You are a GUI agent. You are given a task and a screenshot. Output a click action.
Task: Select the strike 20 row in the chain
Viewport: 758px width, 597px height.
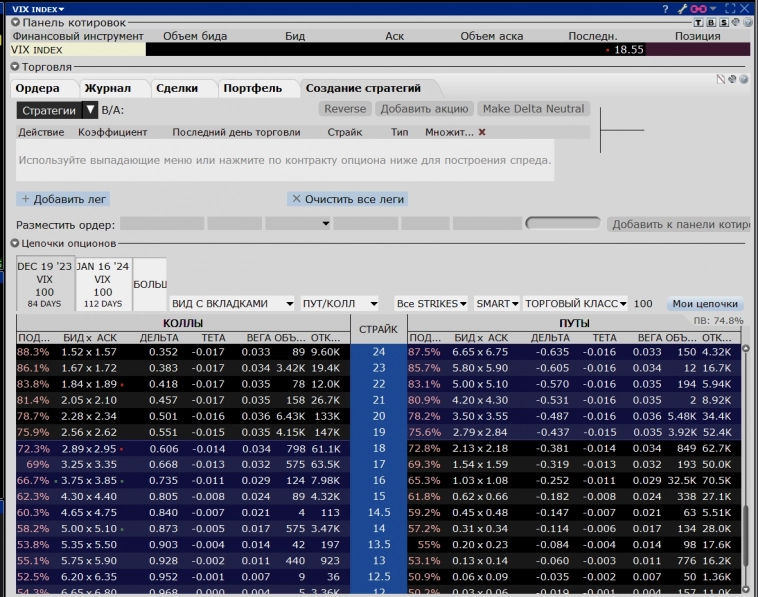[378, 415]
